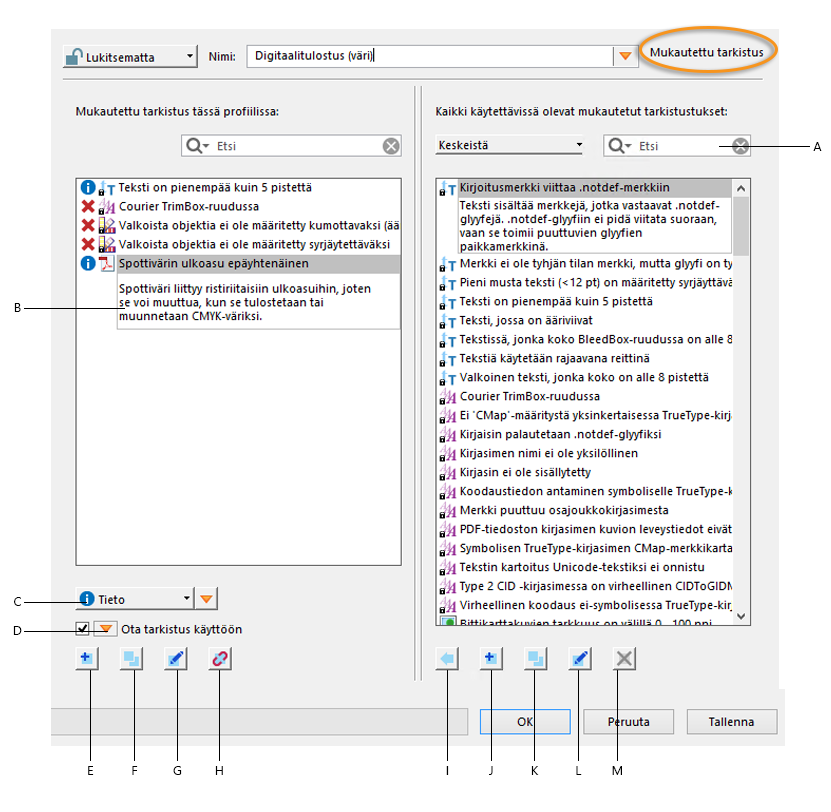The width and height of the screenshot is (831, 812).
Task: Click the right list scrollbar up arrow
Action: coord(741,188)
